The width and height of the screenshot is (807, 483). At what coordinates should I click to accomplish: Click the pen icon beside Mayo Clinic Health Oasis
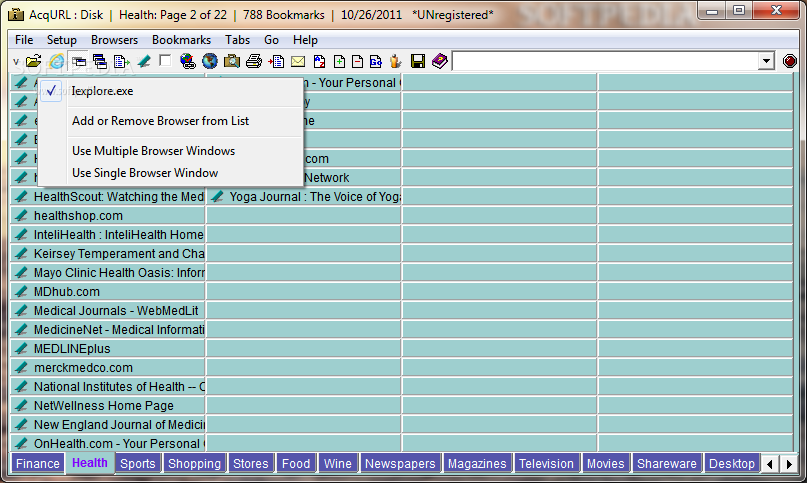coord(21,272)
